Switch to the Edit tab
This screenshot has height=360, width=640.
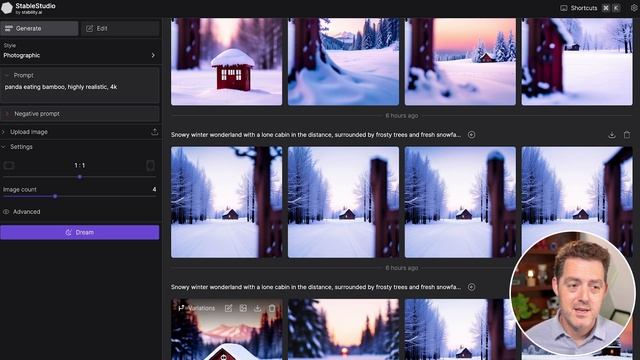pos(120,28)
